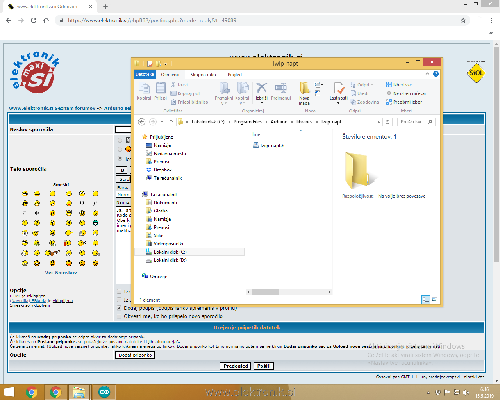Screen dimensions: 500x400
Task: Click the browser reload button
Action: tap(33, 20)
